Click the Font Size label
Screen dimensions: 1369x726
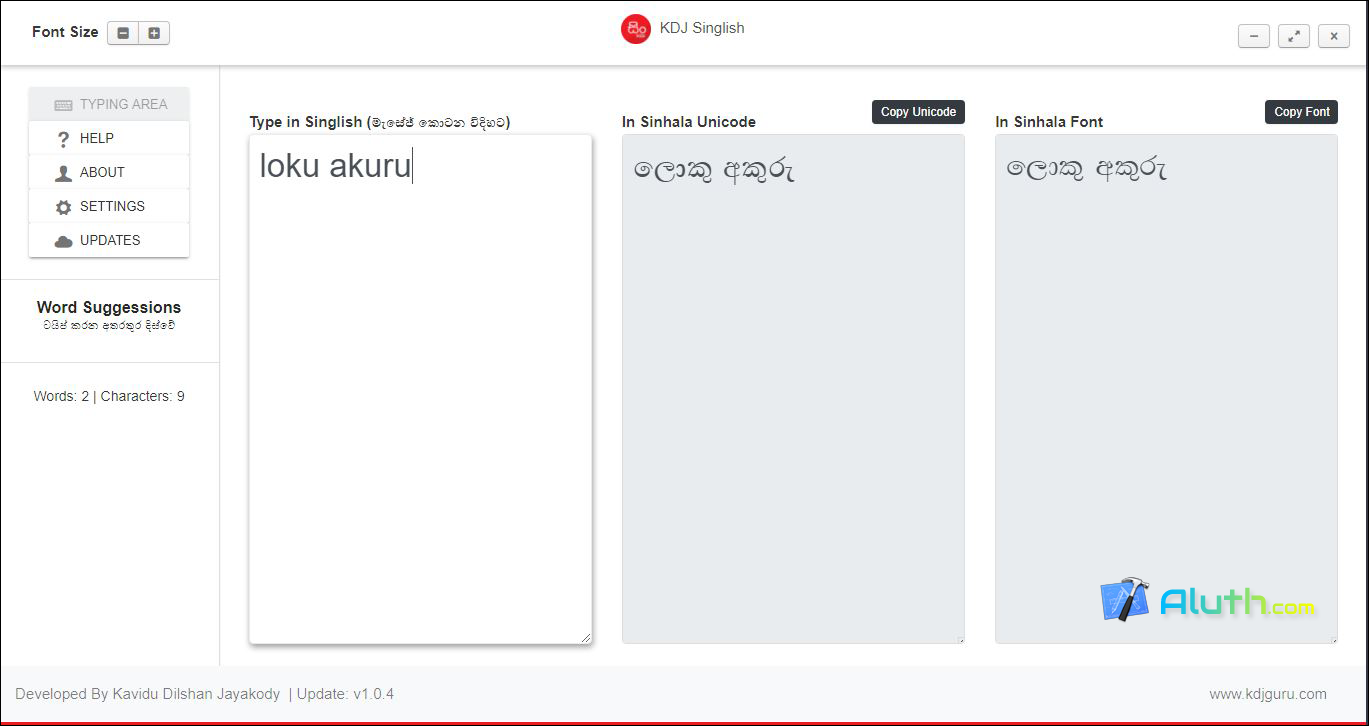coord(65,32)
